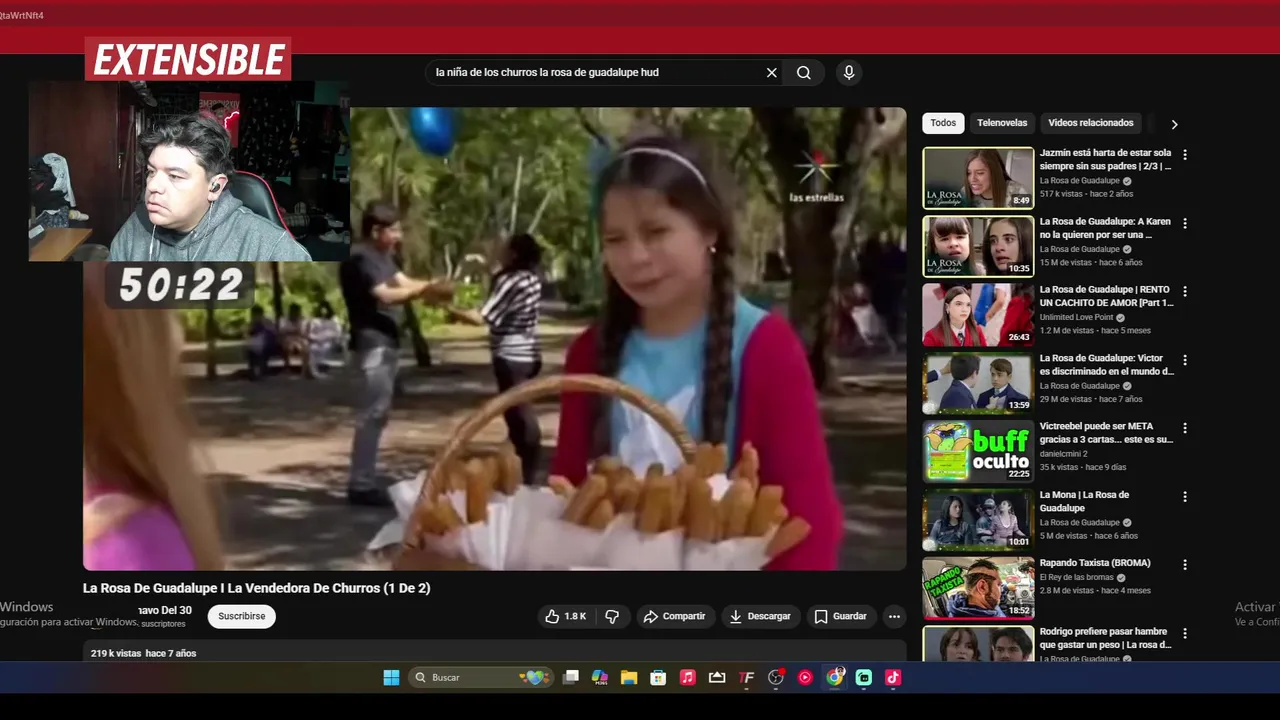1280x720 pixels.
Task: Open the Windows Start menu
Action: pos(392,678)
